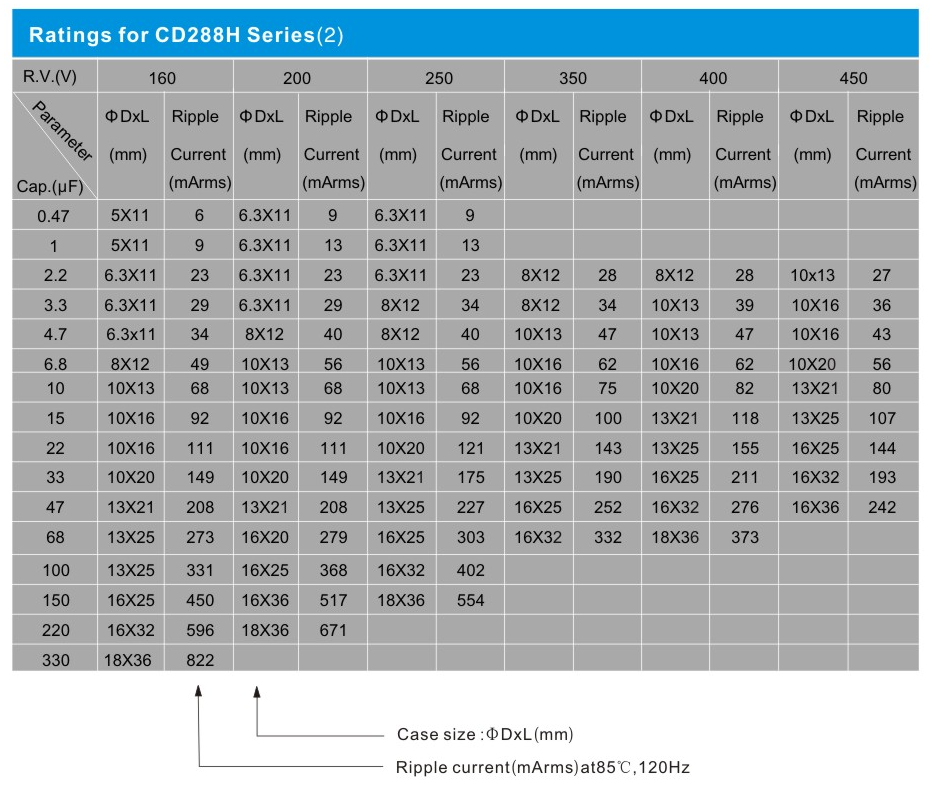Select ripple current value 368
930x788 pixels.
coord(333,570)
